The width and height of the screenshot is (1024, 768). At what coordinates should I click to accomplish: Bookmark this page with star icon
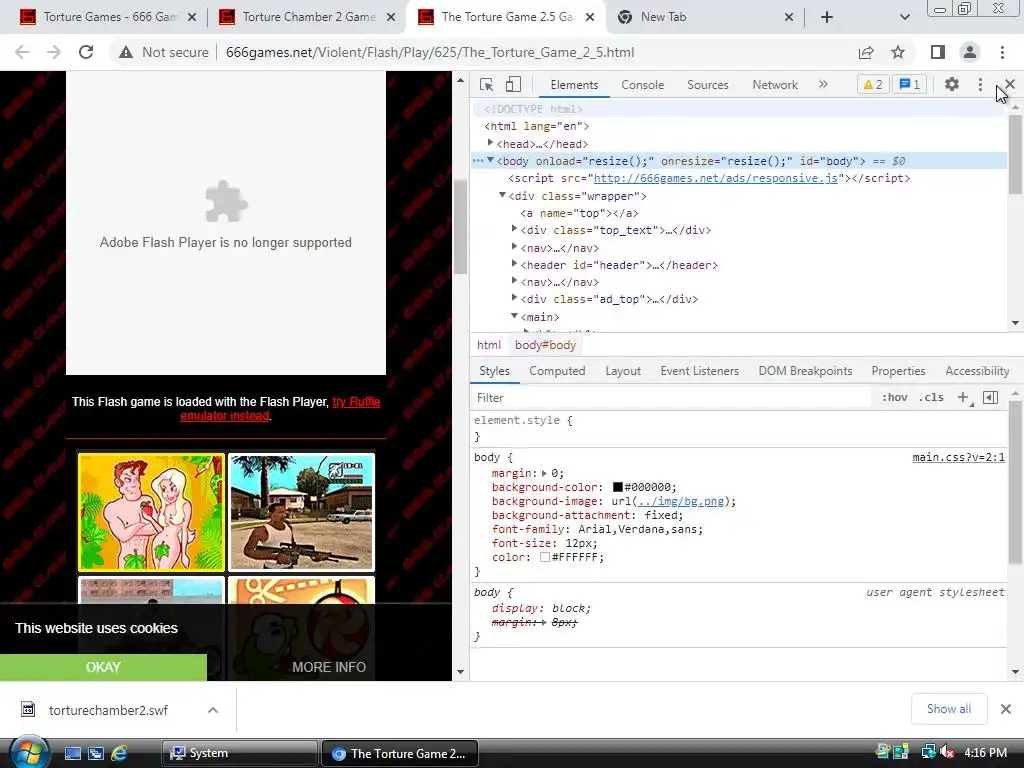click(898, 52)
